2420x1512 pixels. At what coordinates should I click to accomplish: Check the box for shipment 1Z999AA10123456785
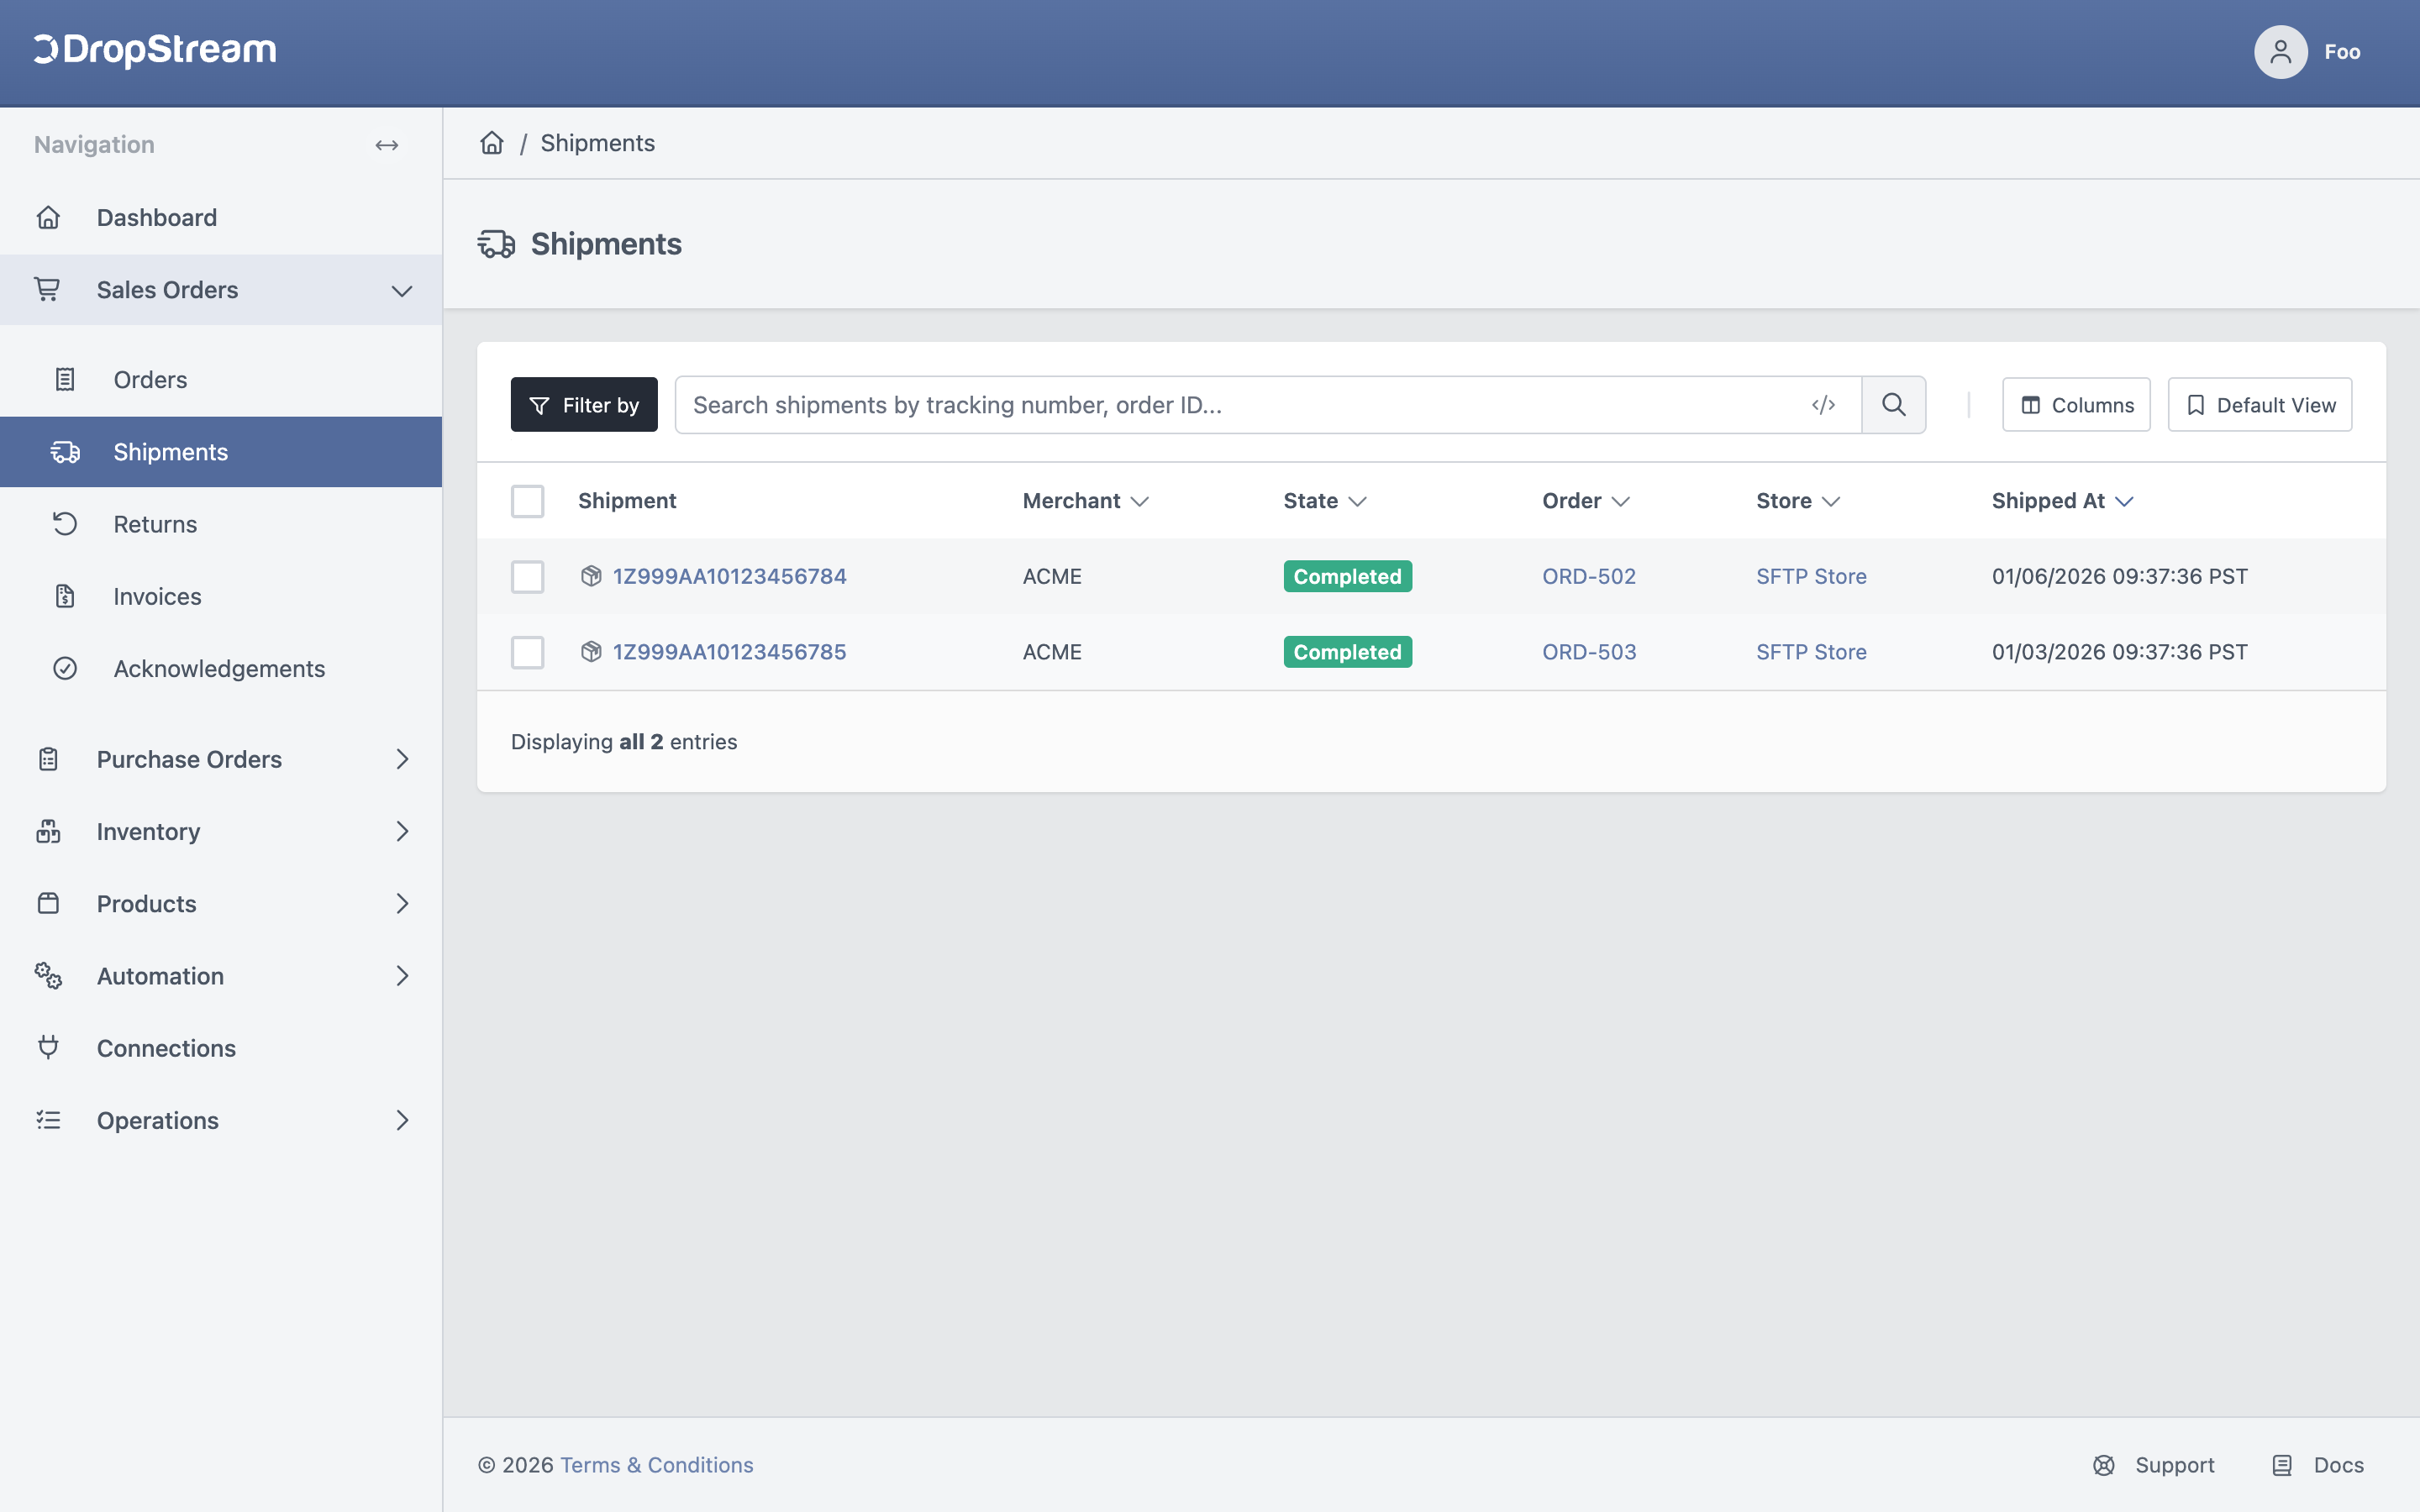[x=527, y=652]
